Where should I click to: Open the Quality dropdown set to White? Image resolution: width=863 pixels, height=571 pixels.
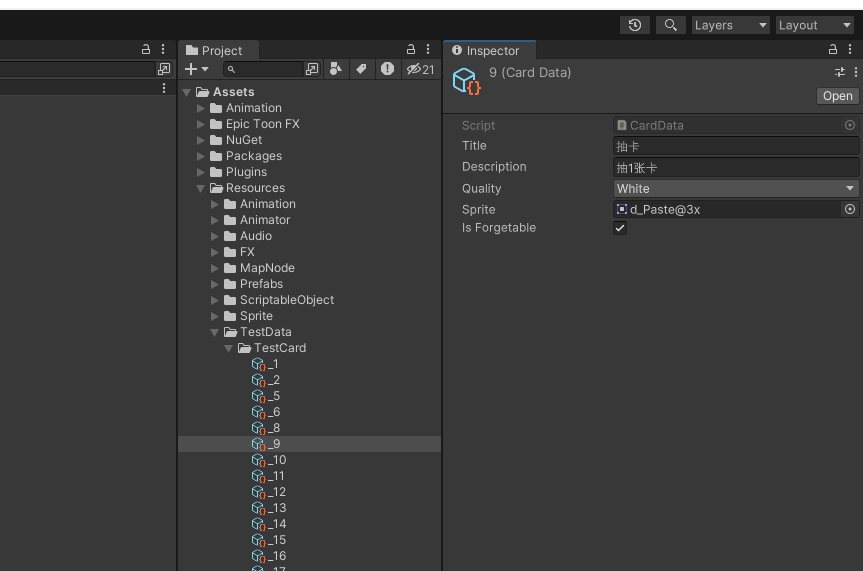click(x=736, y=188)
